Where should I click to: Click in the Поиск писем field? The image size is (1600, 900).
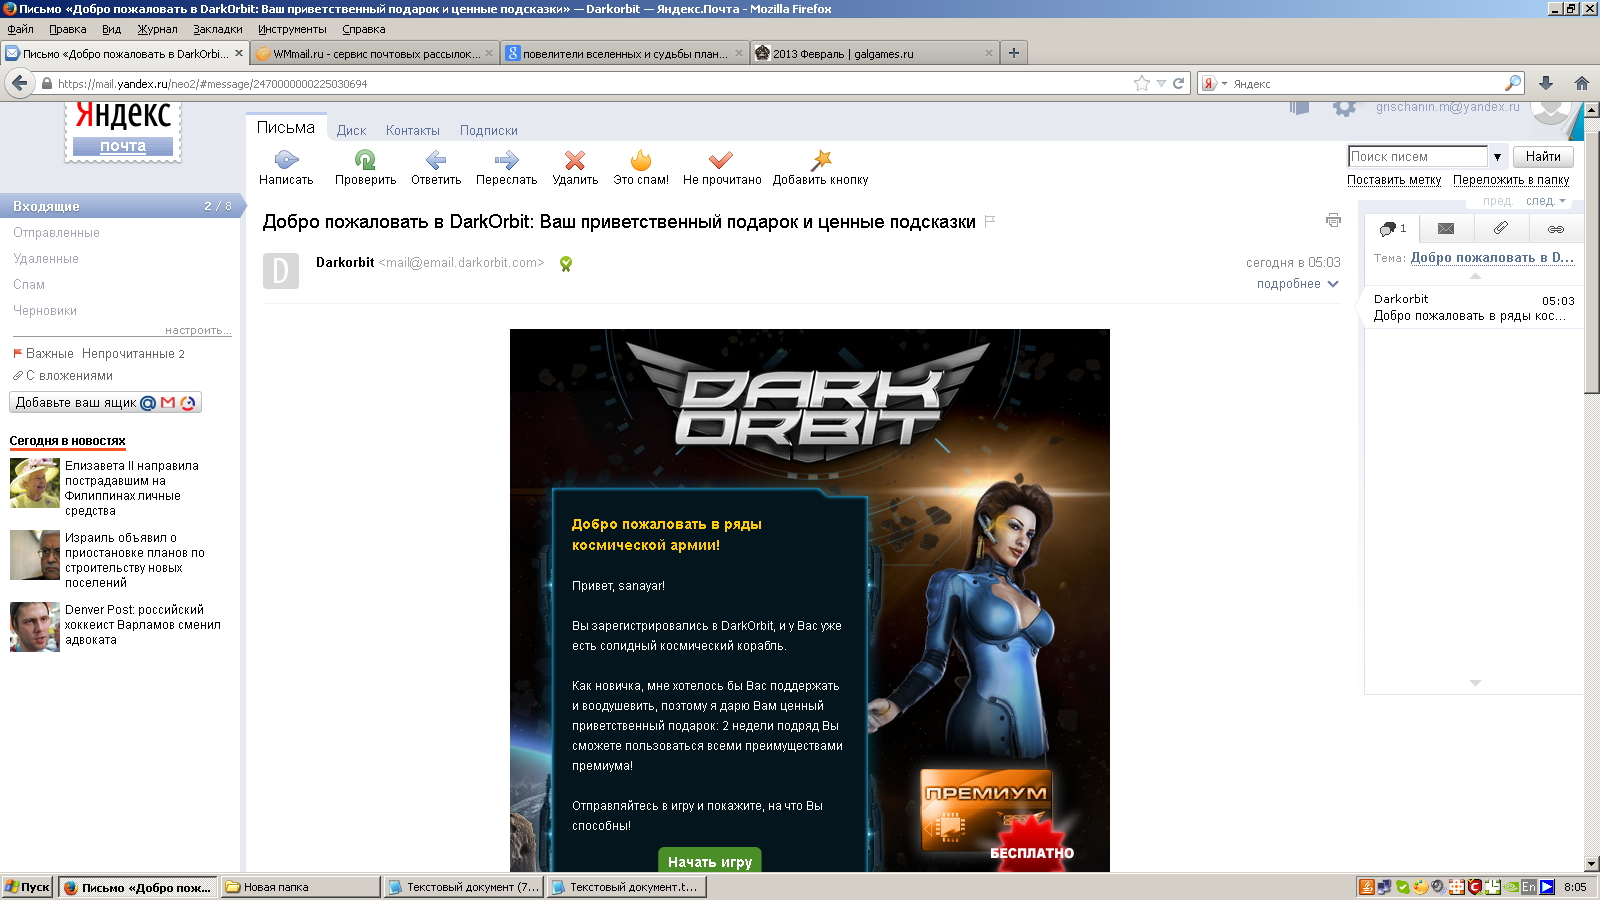1418,157
